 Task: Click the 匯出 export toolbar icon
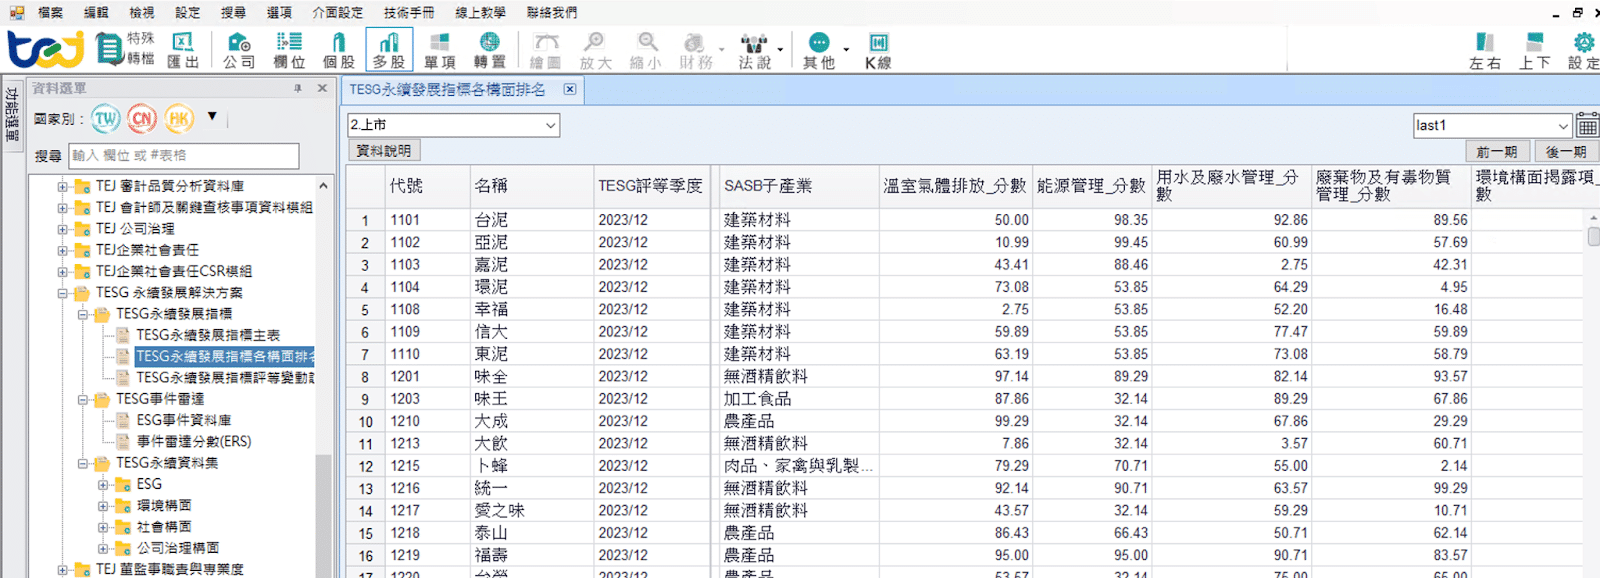pyautogui.click(x=182, y=49)
